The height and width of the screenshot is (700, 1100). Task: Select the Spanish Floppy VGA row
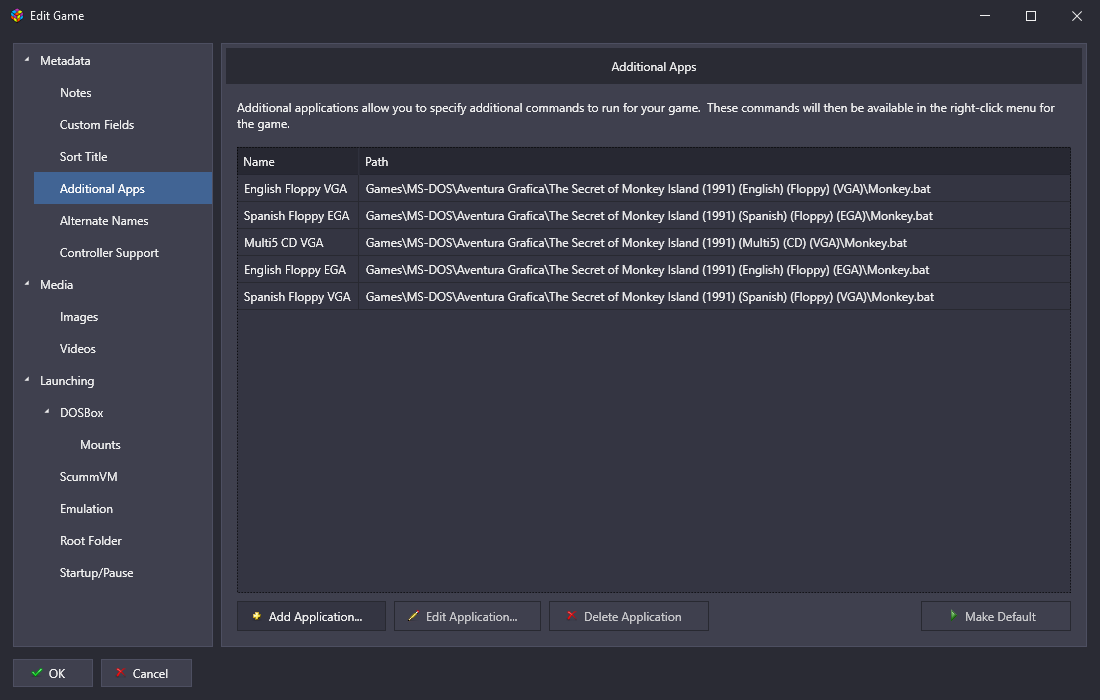[654, 297]
